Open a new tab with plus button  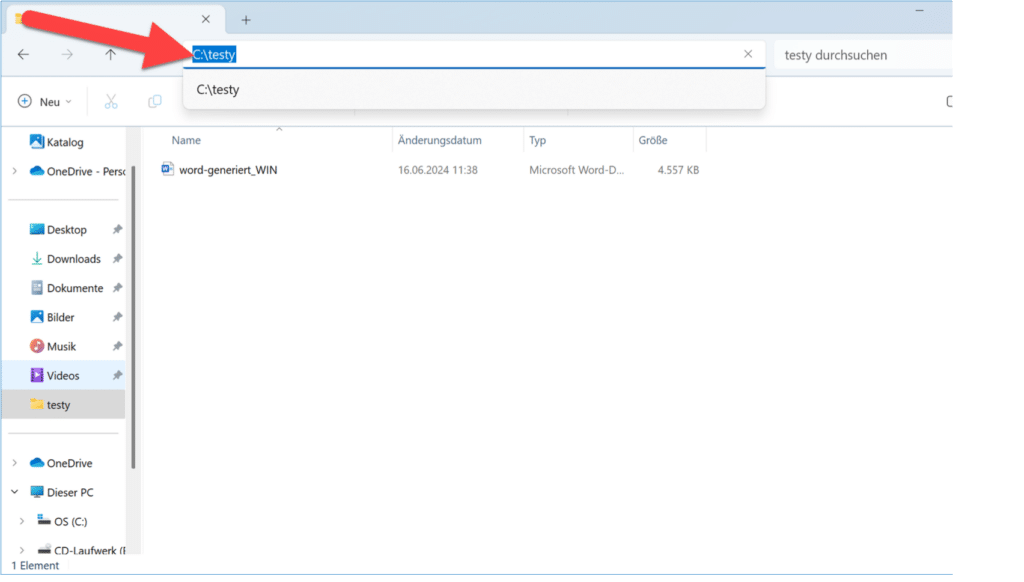(246, 20)
